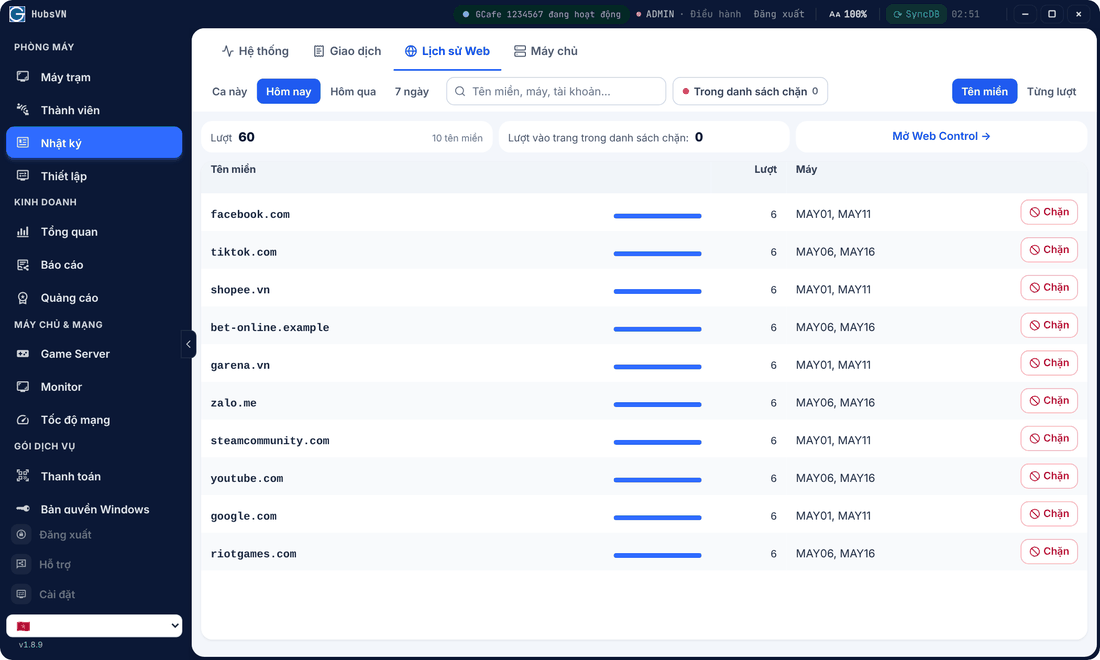Screen dimensions: 1100x660
Task: Click the domain search input field
Action: click(x=556, y=92)
